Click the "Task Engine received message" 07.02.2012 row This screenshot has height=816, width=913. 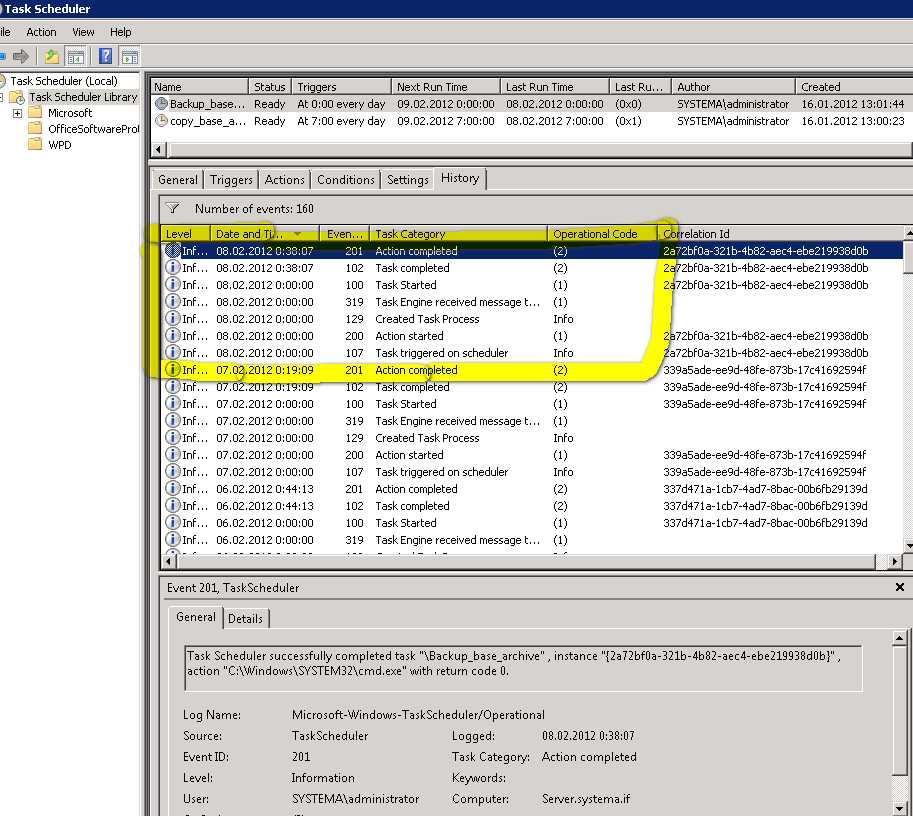(x=532, y=421)
